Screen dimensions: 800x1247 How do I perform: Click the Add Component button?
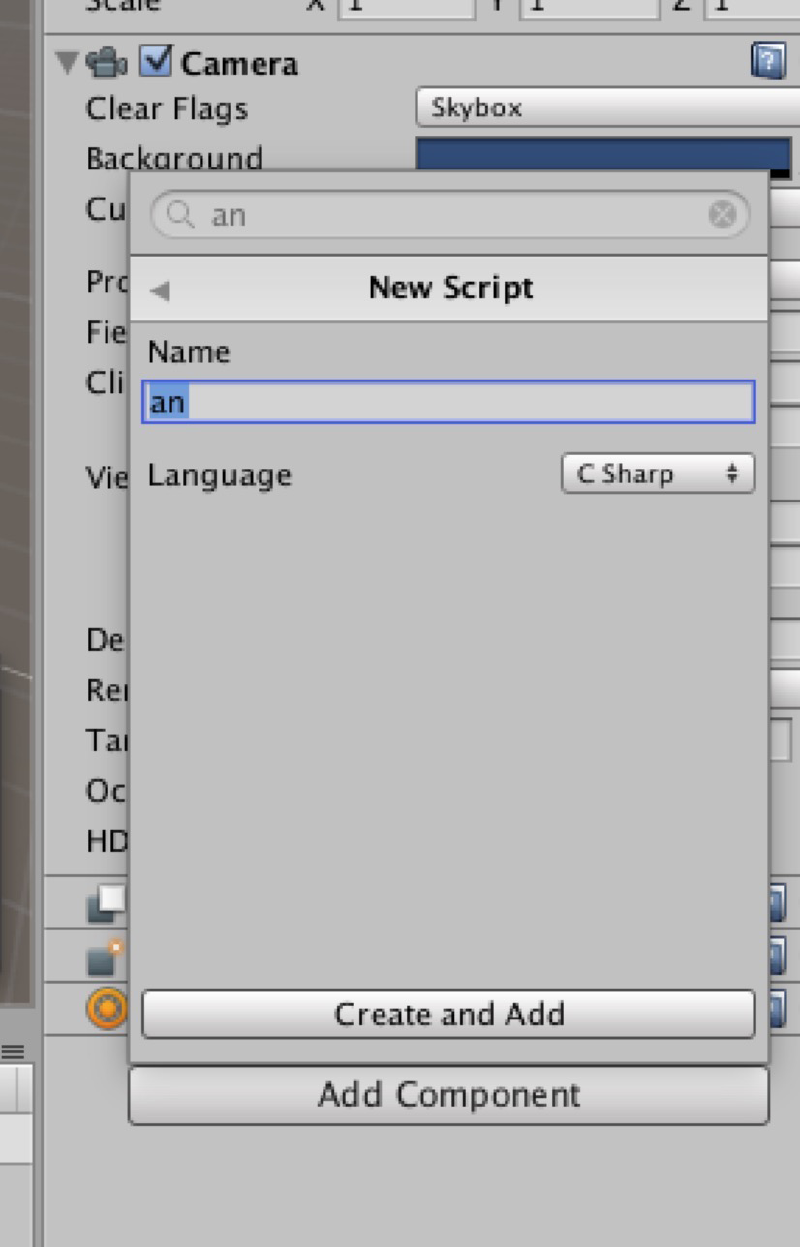coord(448,1095)
